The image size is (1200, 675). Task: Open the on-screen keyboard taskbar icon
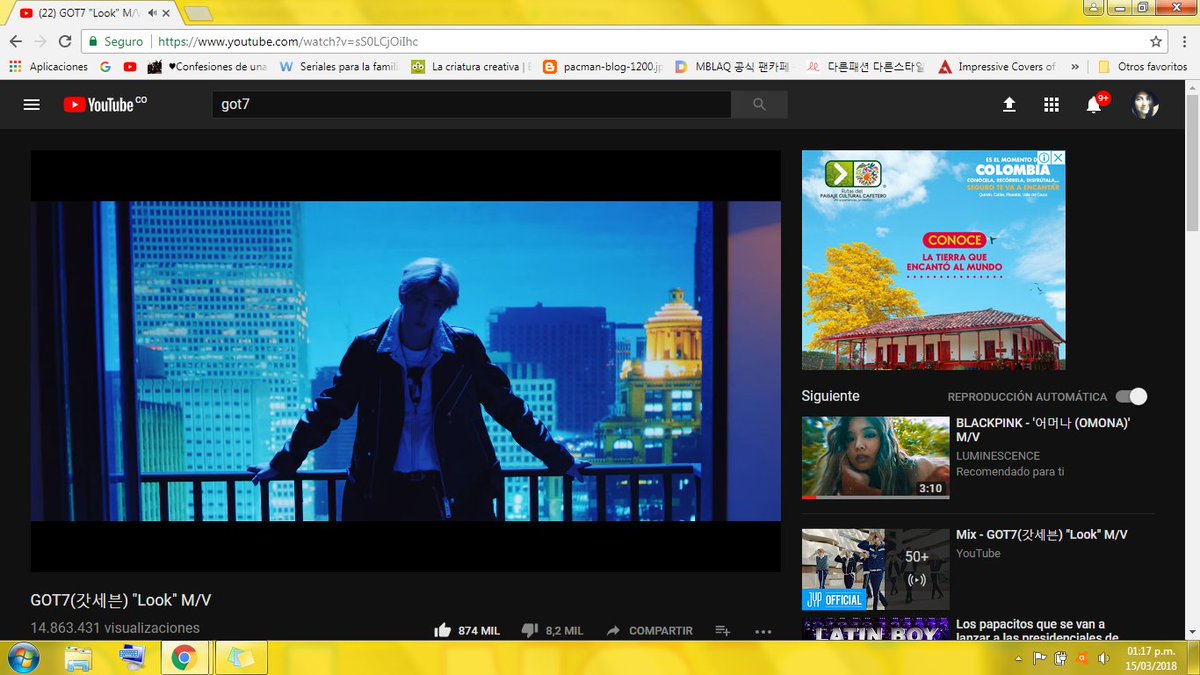(x=130, y=658)
